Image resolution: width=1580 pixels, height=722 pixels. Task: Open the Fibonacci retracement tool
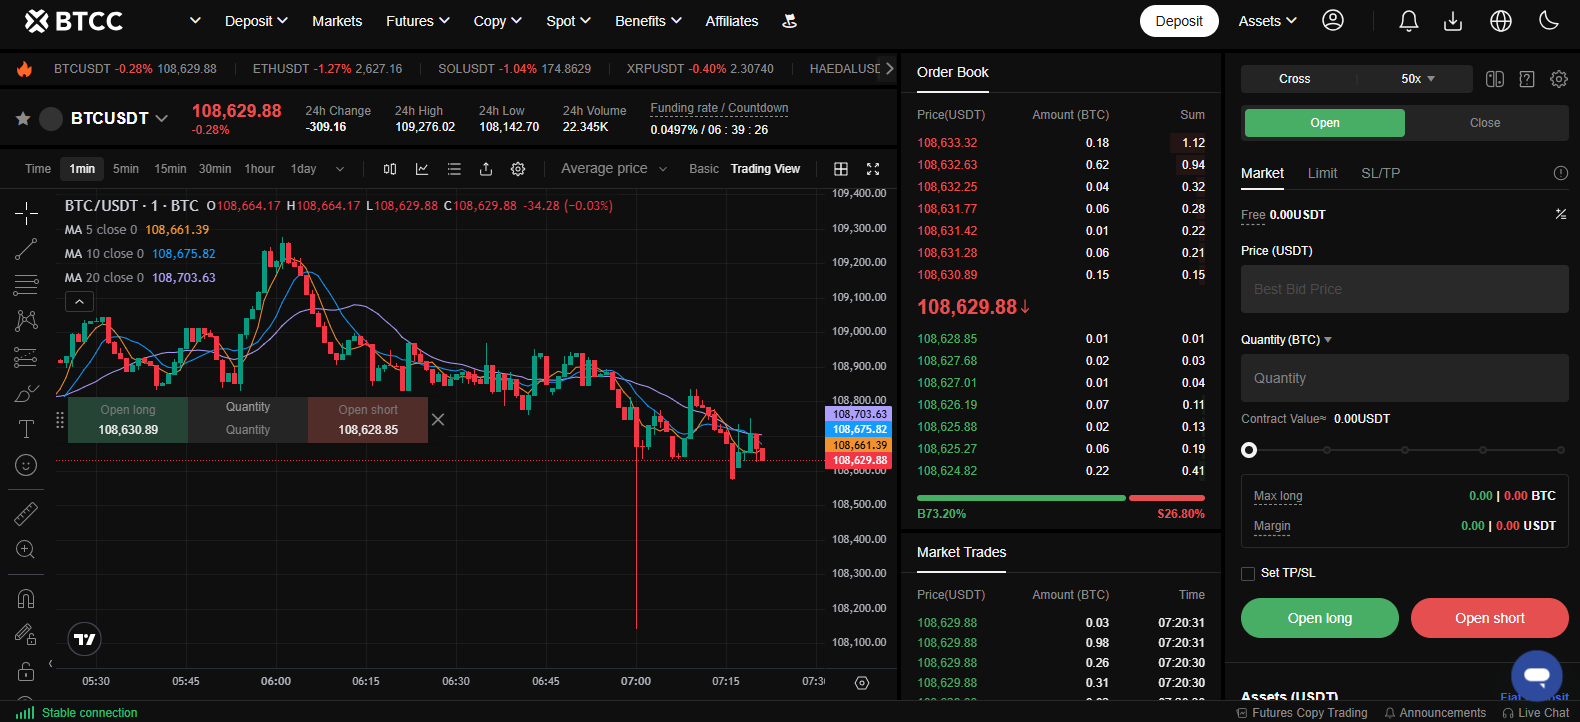pyautogui.click(x=26, y=285)
